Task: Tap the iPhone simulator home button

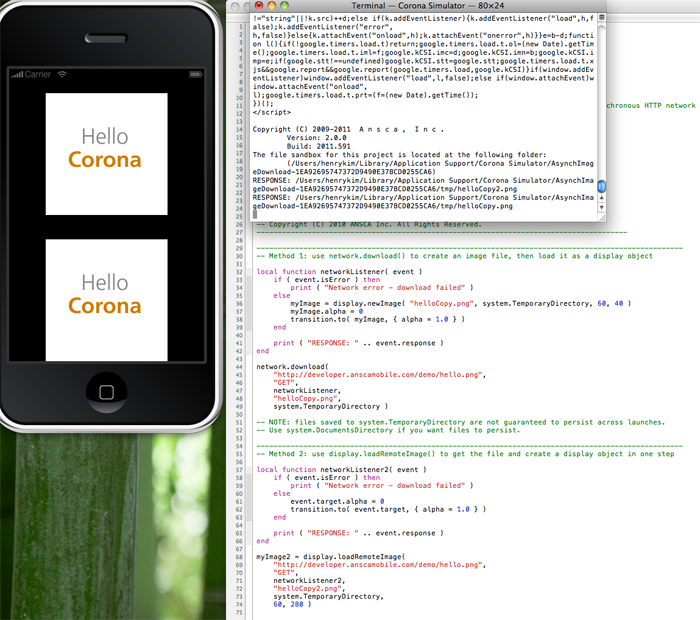Action: pyautogui.click(x=106, y=392)
